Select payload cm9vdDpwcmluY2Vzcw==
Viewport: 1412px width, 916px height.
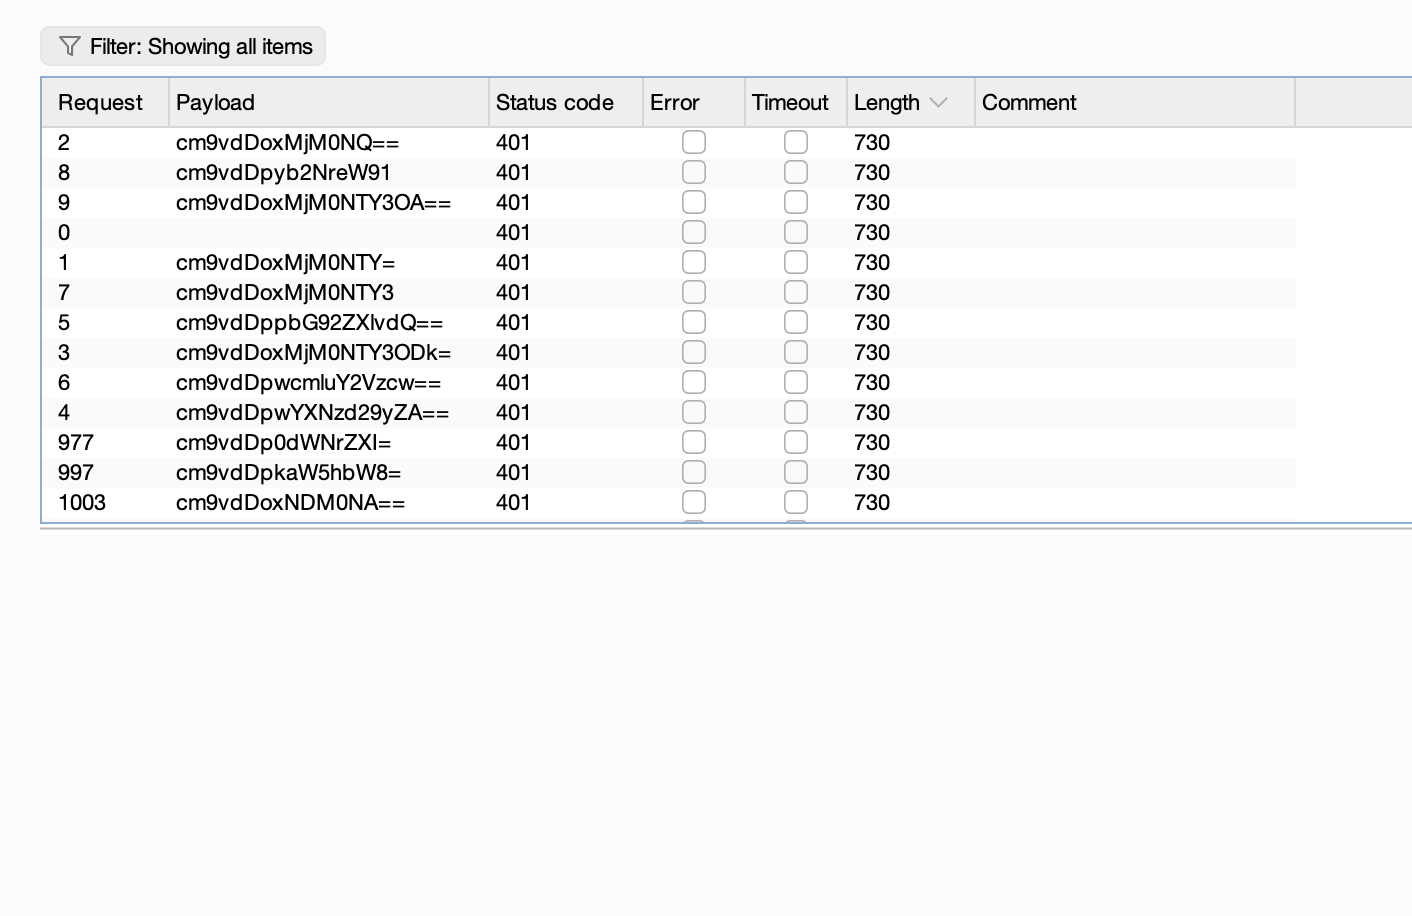(x=309, y=382)
